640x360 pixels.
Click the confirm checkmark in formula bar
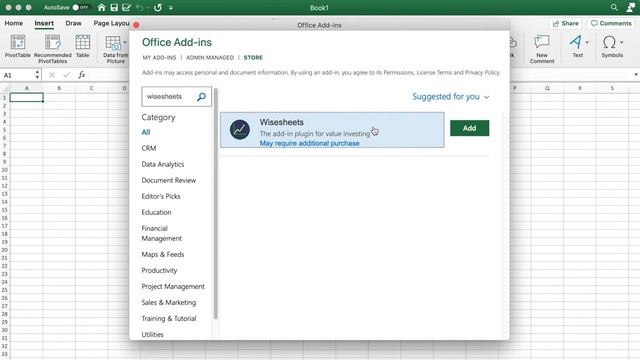67,75
